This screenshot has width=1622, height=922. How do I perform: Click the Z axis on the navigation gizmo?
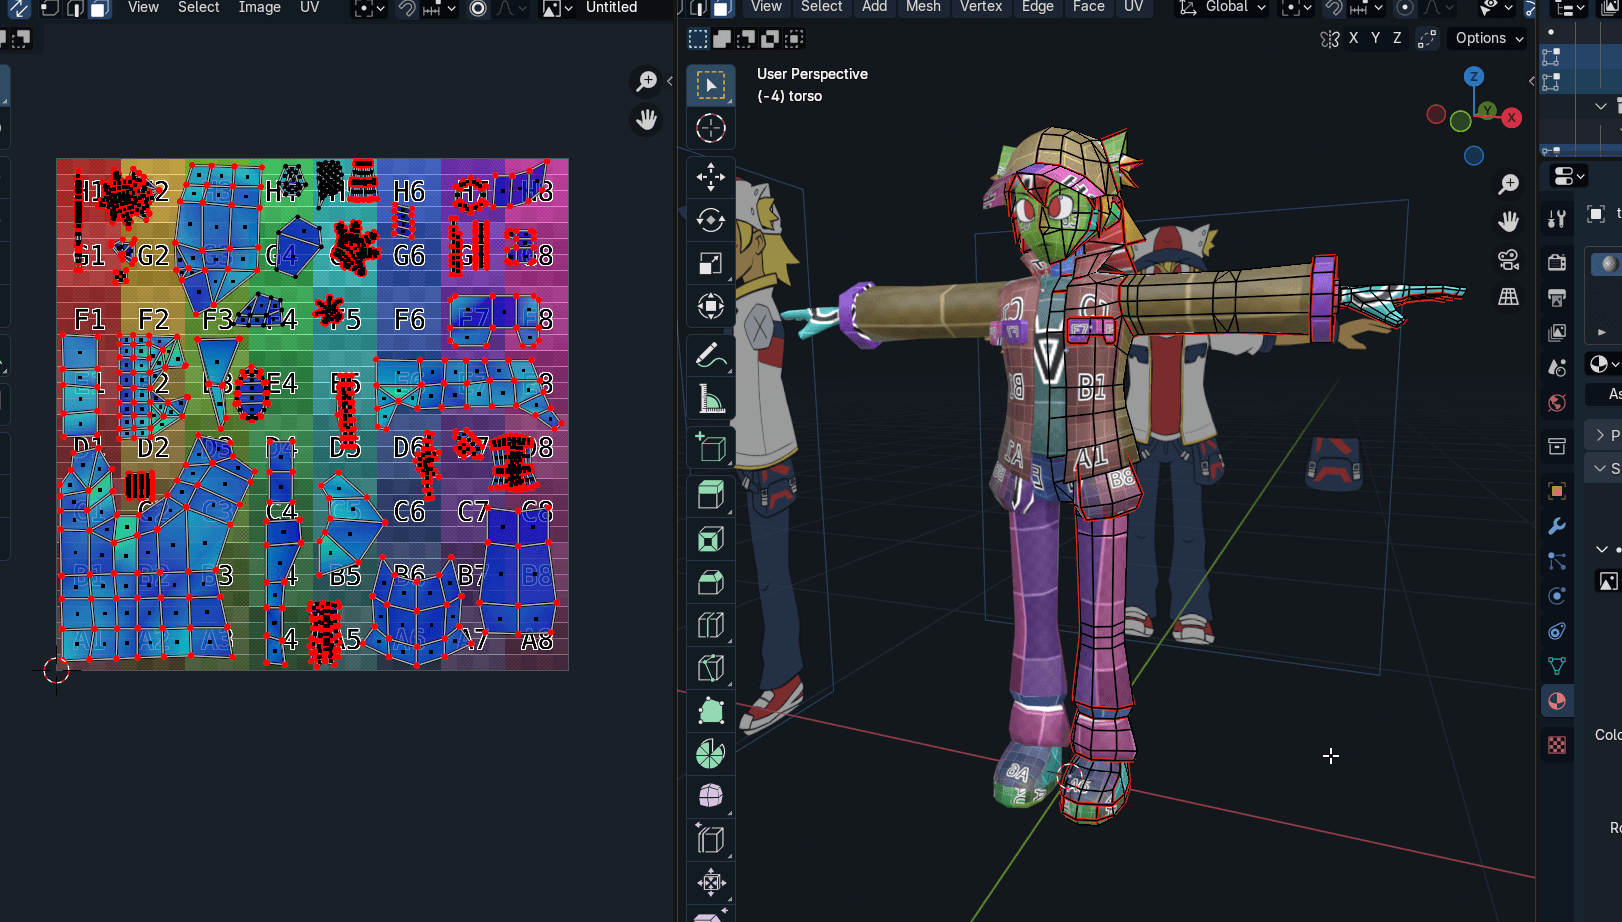pos(1475,76)
